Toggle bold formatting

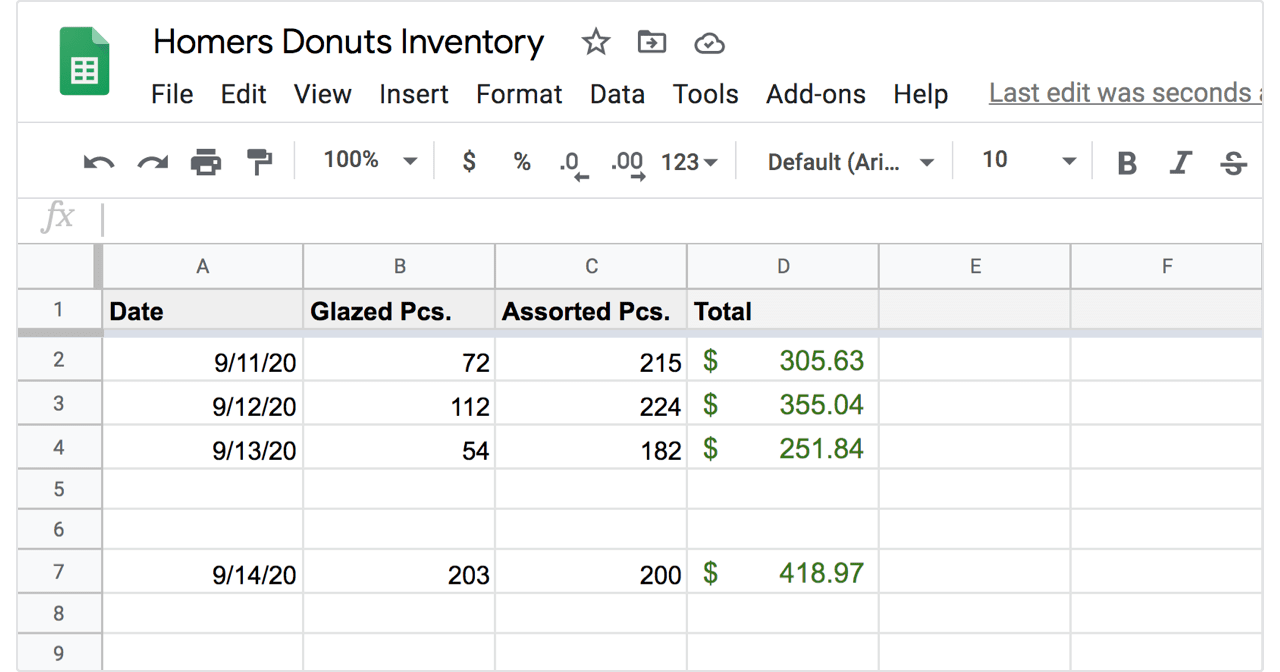[x=1127, y=163]
